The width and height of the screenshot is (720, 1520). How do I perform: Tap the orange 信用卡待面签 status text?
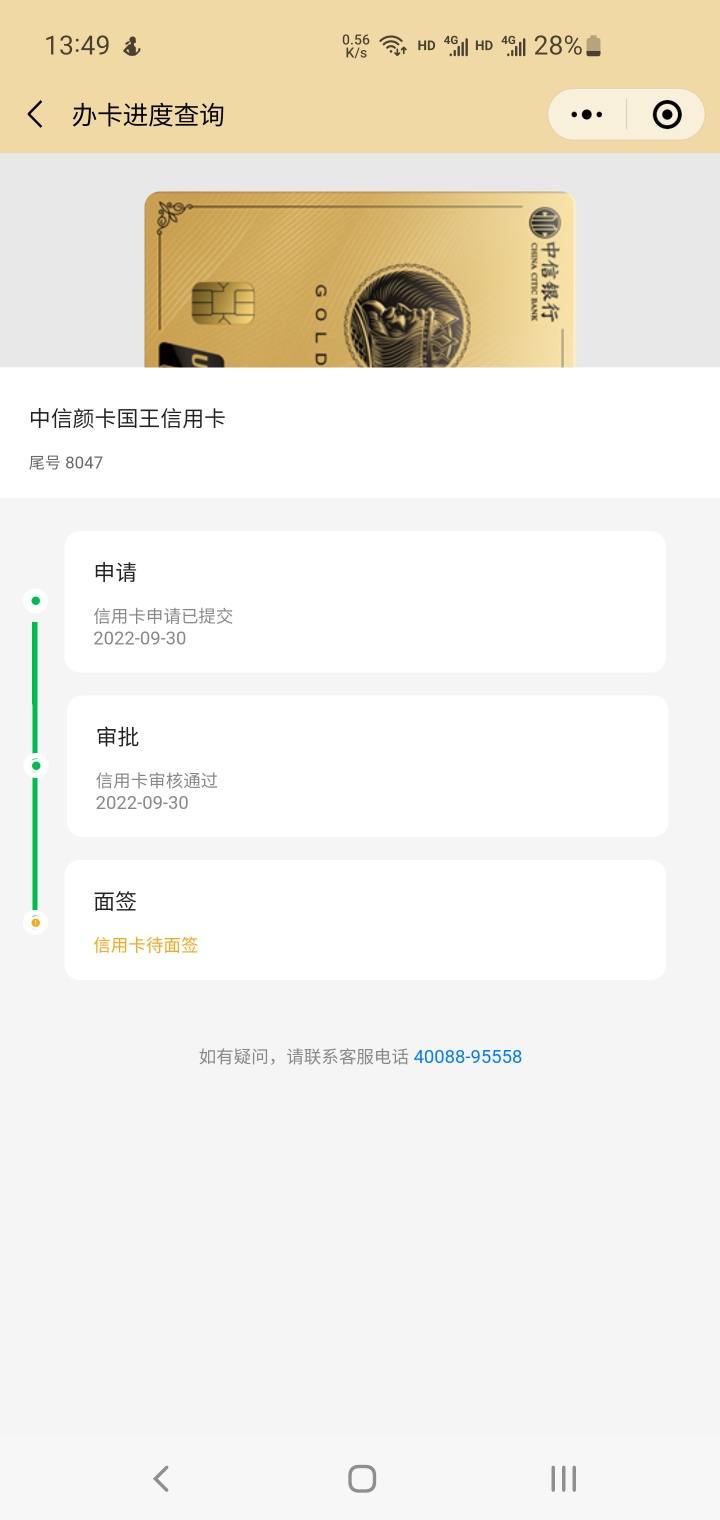click(146, 945)
